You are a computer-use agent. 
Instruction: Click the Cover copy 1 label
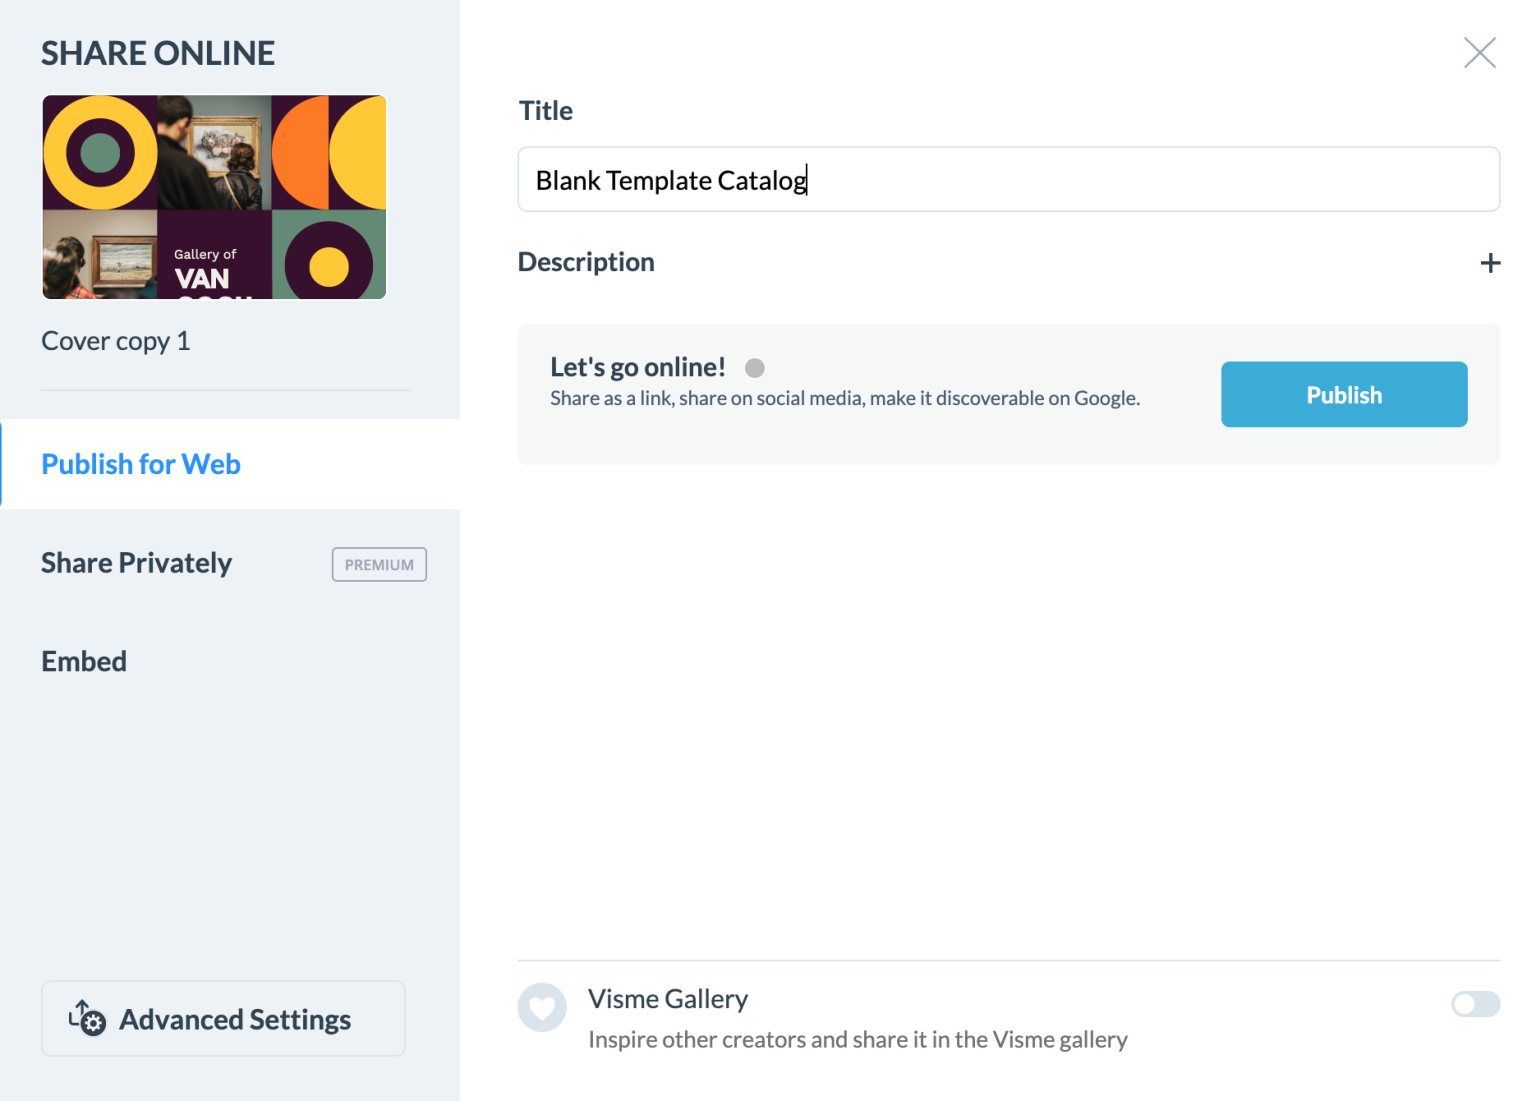[x=115, y=341]
